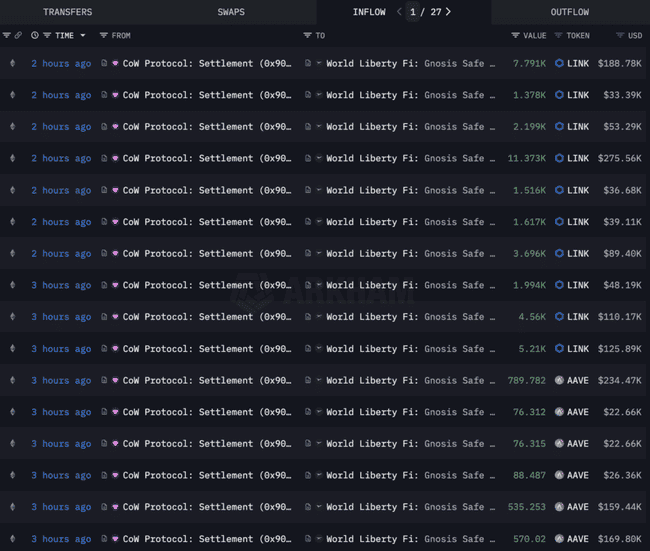Click LINK token label in 1.516K row
This screenshot has width=650, height=551.
pyautogui.click(x=578, y=190)
